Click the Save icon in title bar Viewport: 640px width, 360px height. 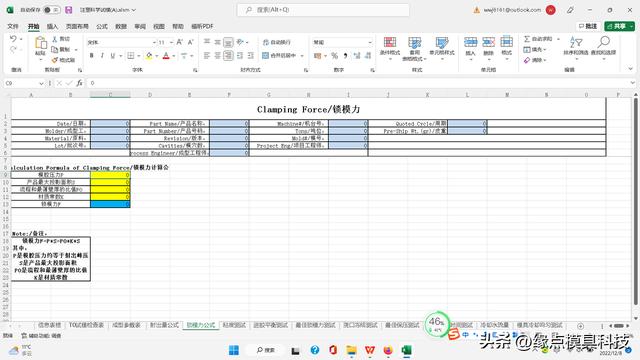69,10
